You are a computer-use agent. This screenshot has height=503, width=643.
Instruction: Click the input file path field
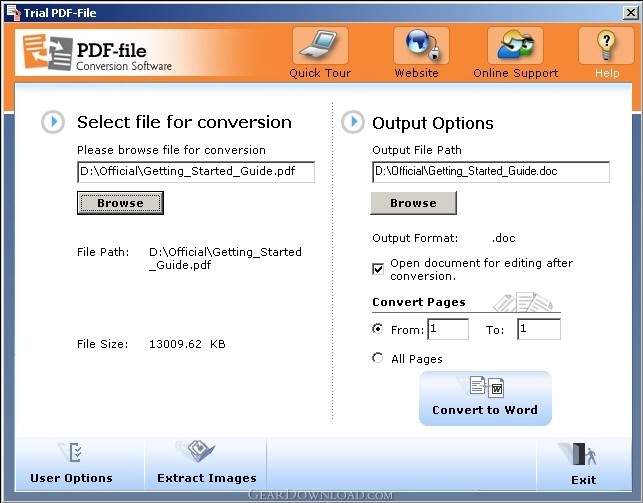[x=196, y=172]
